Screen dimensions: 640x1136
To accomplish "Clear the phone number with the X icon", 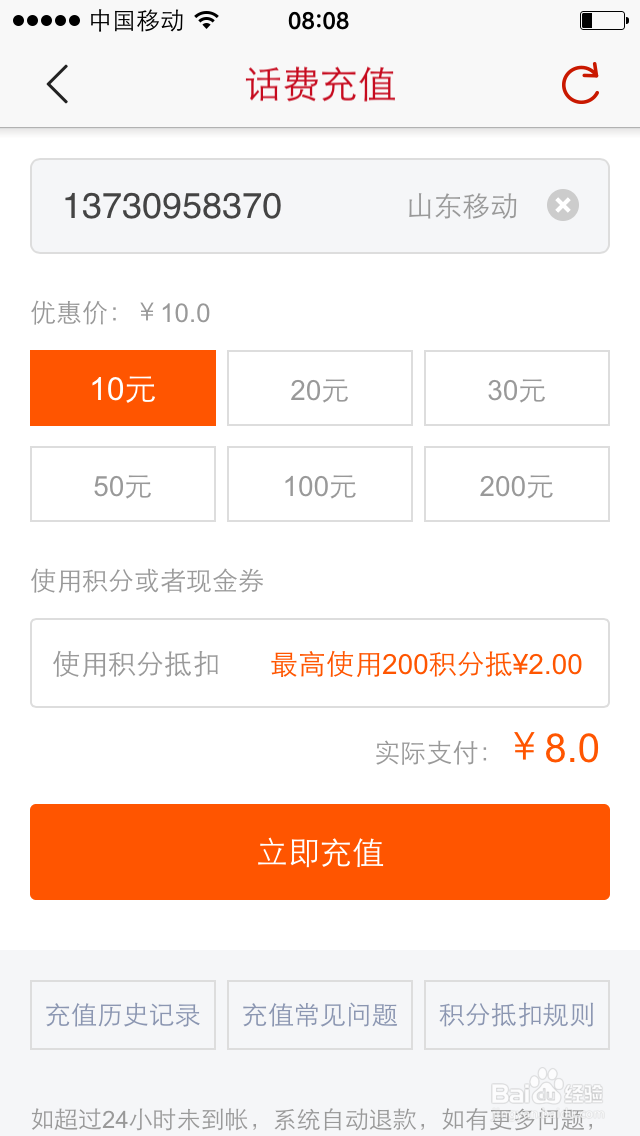I will point(563,206).
